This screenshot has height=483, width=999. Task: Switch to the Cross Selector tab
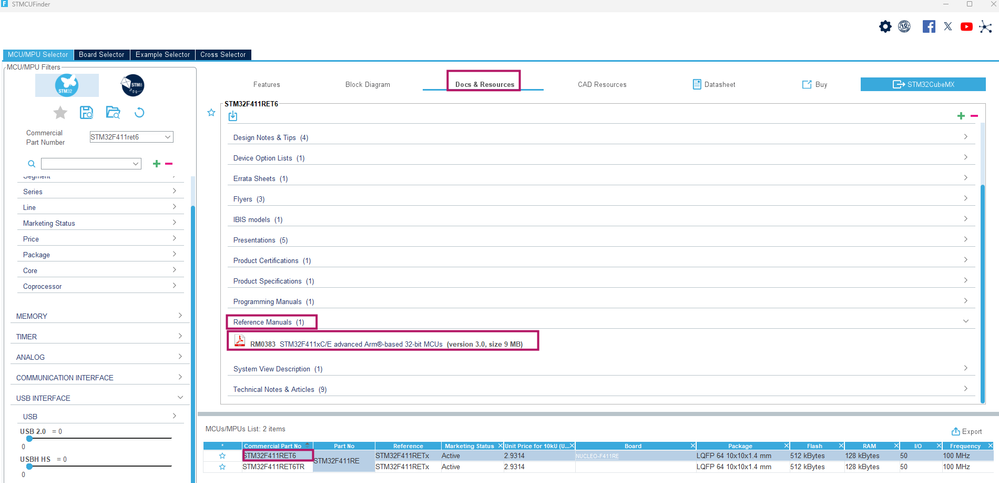pyautogui.click(x=223, y=55)
